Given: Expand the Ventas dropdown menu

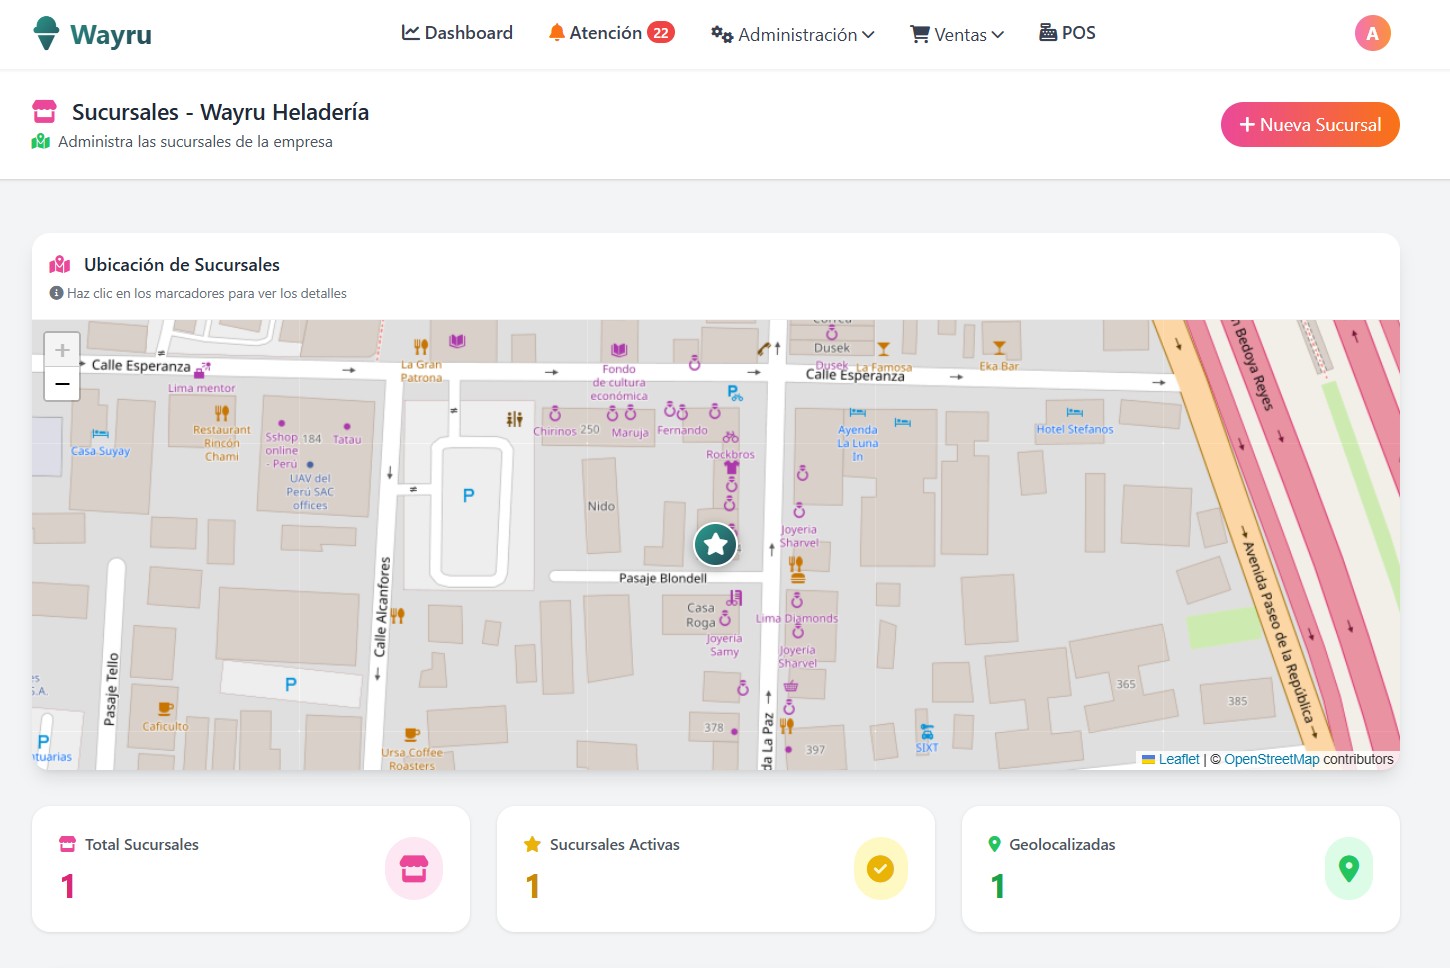Looking at the screenshot, I should pos(957,34).
